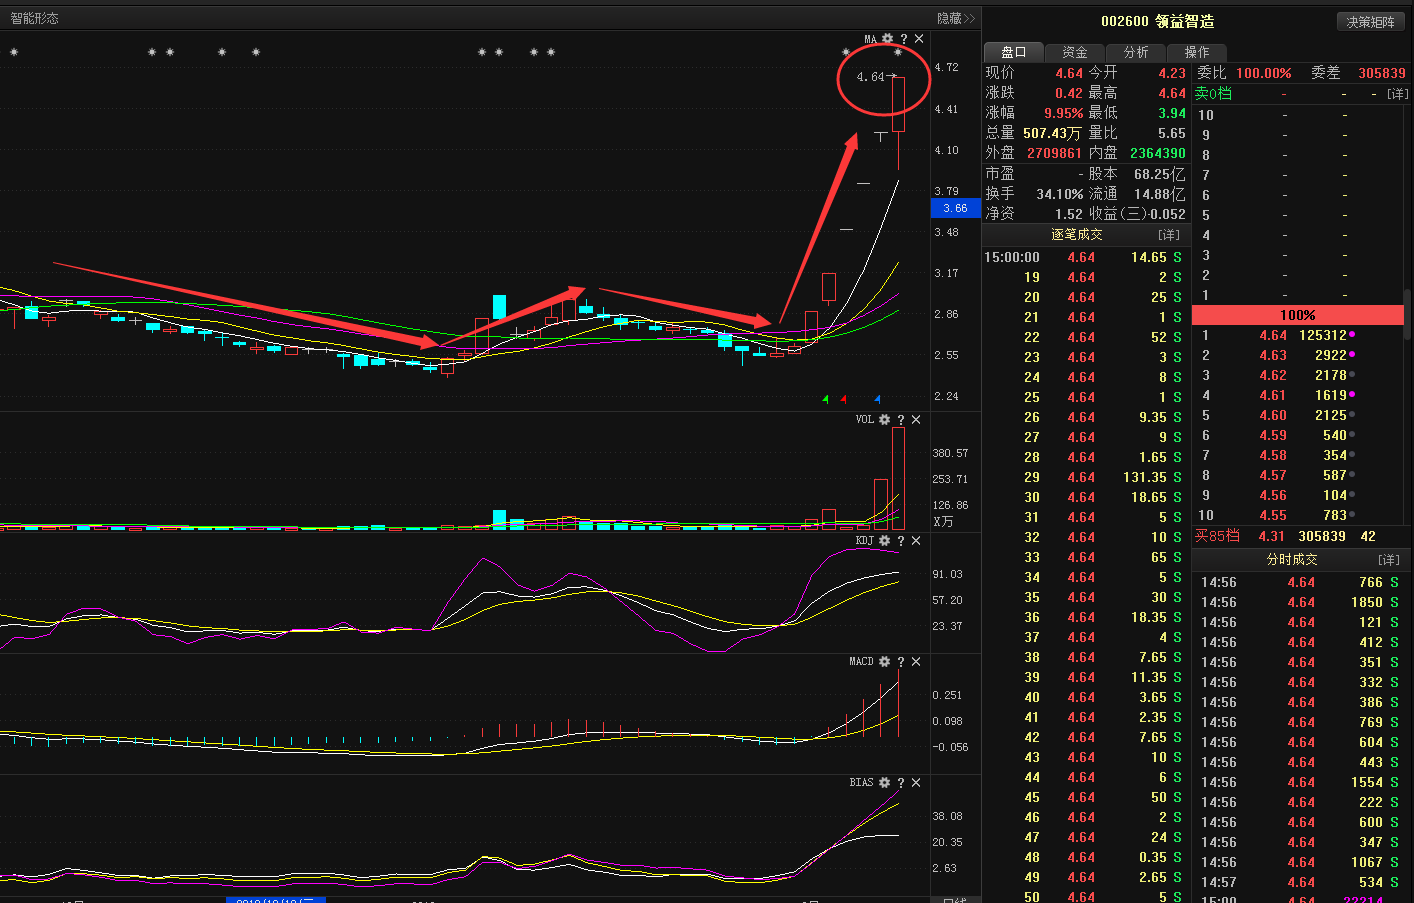
Task: Open the 决策矩阵 decision matrix
Action: pyautogui.click(x=1370, y=22)
